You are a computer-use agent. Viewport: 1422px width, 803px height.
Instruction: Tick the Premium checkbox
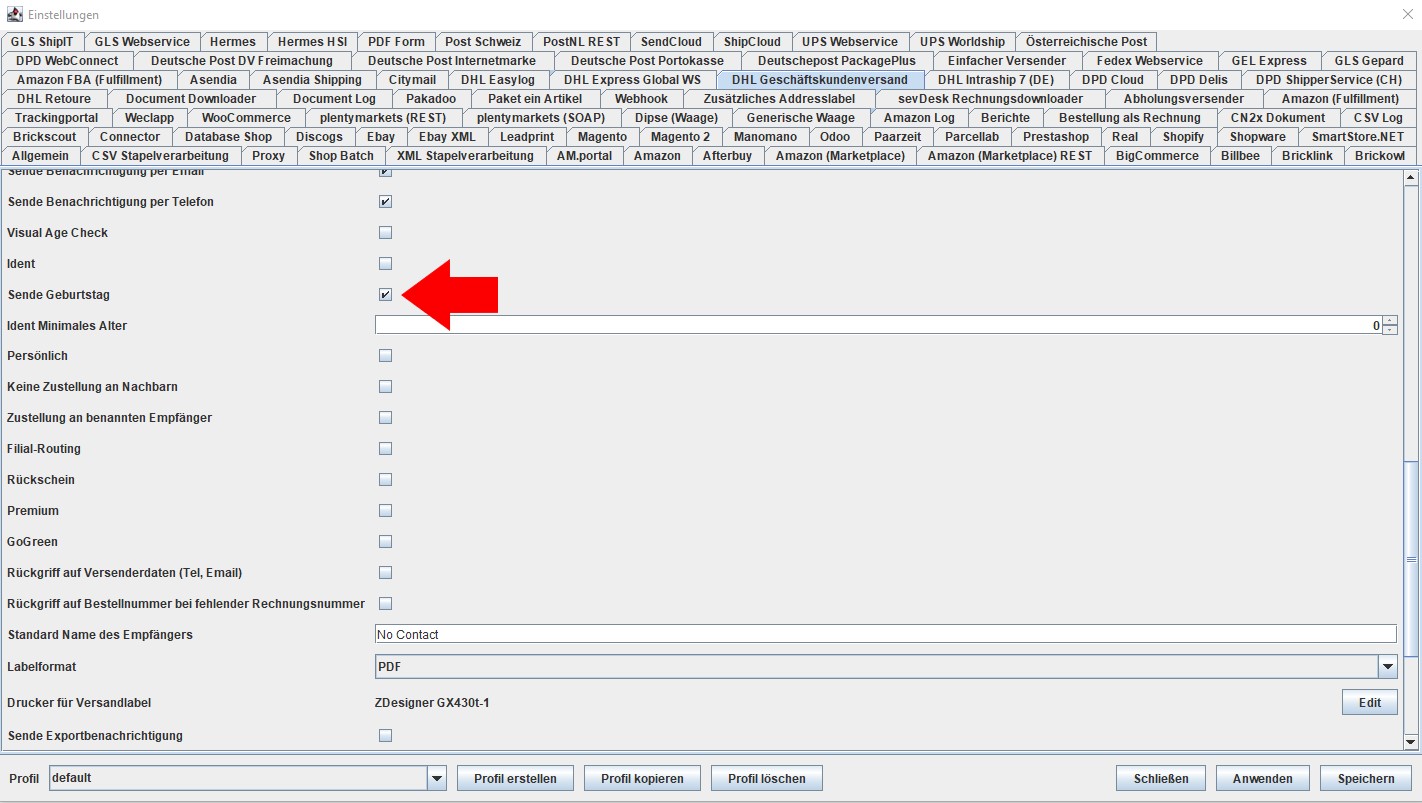[385, 511]
